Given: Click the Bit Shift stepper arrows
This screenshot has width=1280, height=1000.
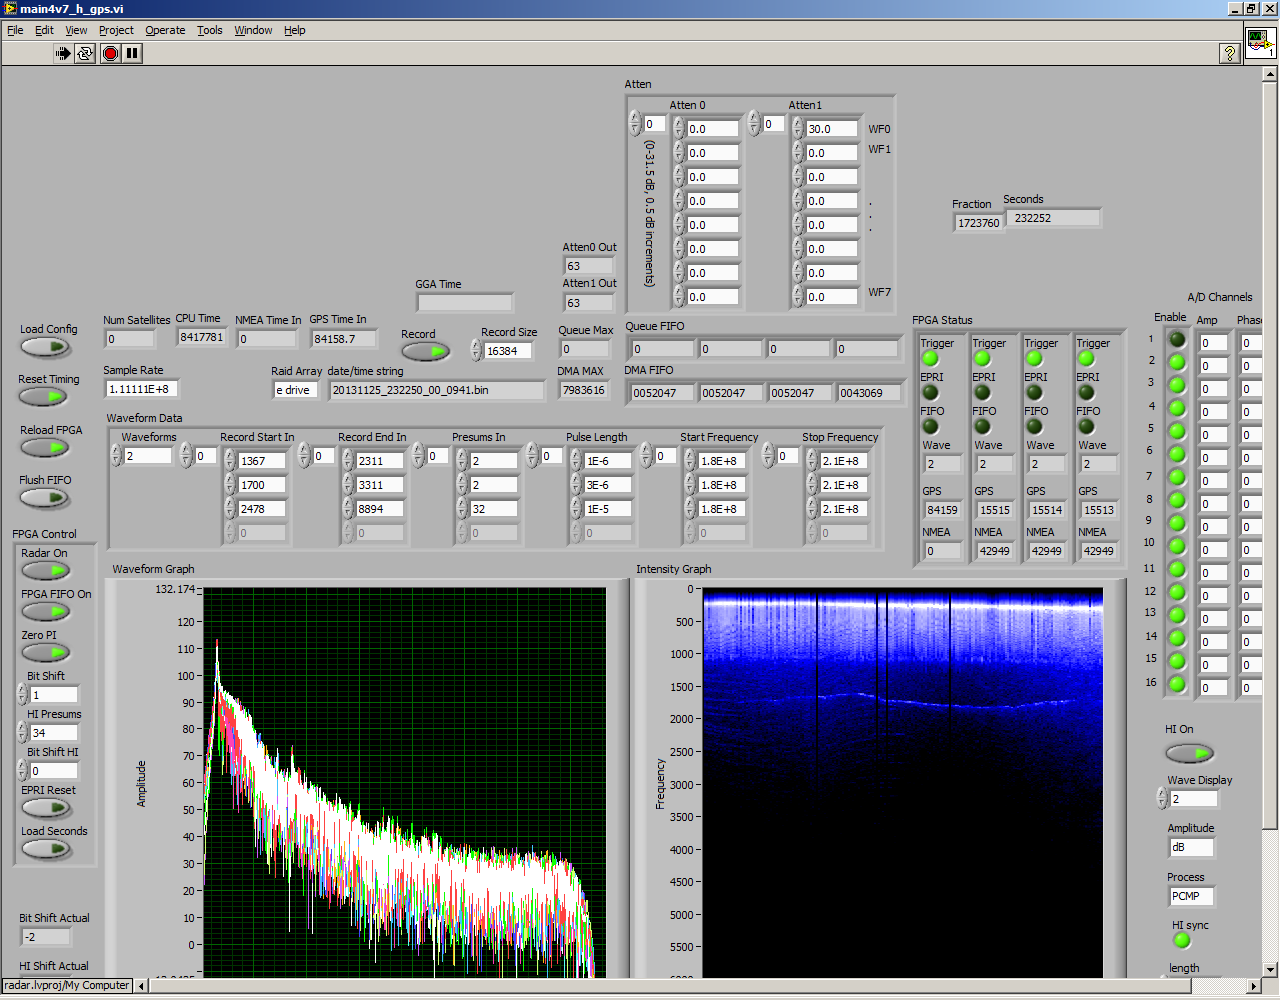Looking at the screenshot, I should [x=22, y=695].
